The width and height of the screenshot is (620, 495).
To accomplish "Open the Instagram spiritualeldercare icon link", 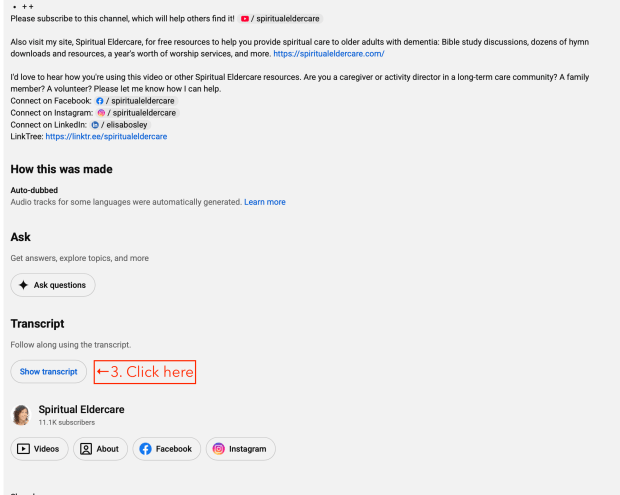I will tap(101, 113).
